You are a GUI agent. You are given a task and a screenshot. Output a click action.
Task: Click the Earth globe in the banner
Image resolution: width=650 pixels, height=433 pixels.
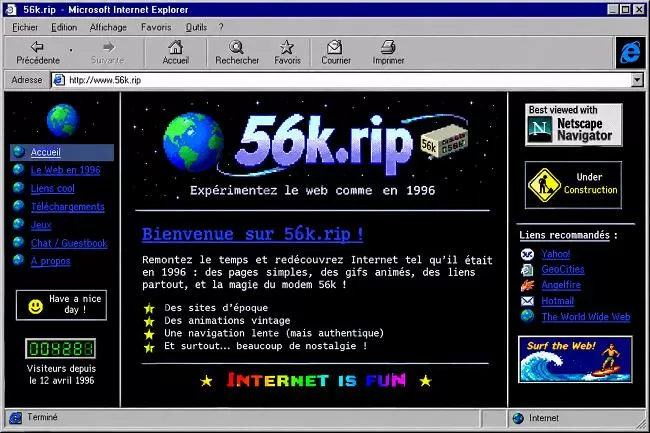click(192, 142)
